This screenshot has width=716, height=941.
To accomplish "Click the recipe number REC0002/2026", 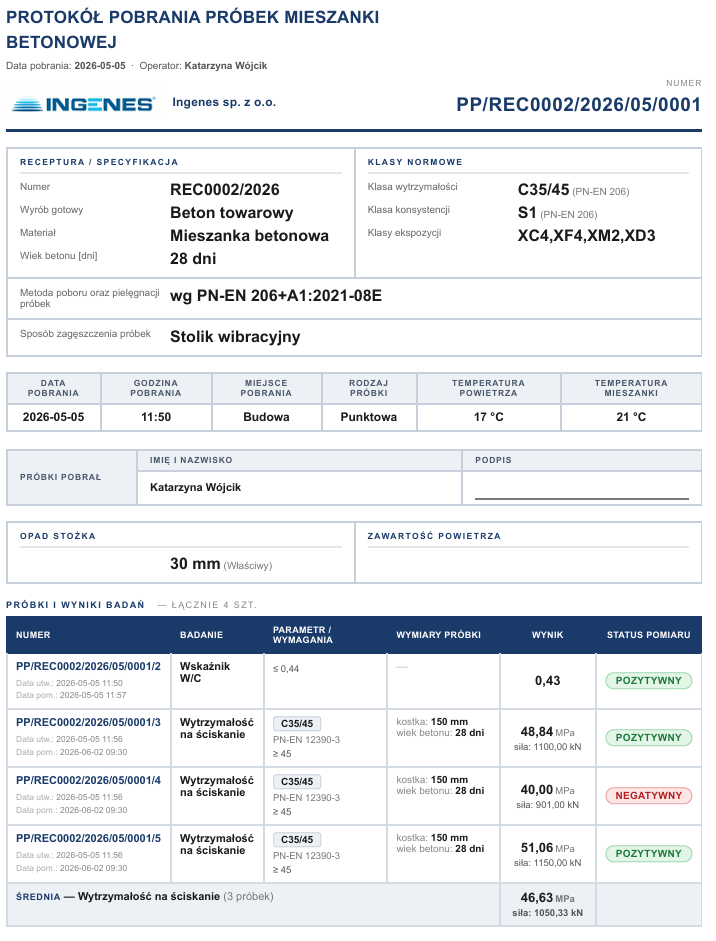I will (224, 190).
